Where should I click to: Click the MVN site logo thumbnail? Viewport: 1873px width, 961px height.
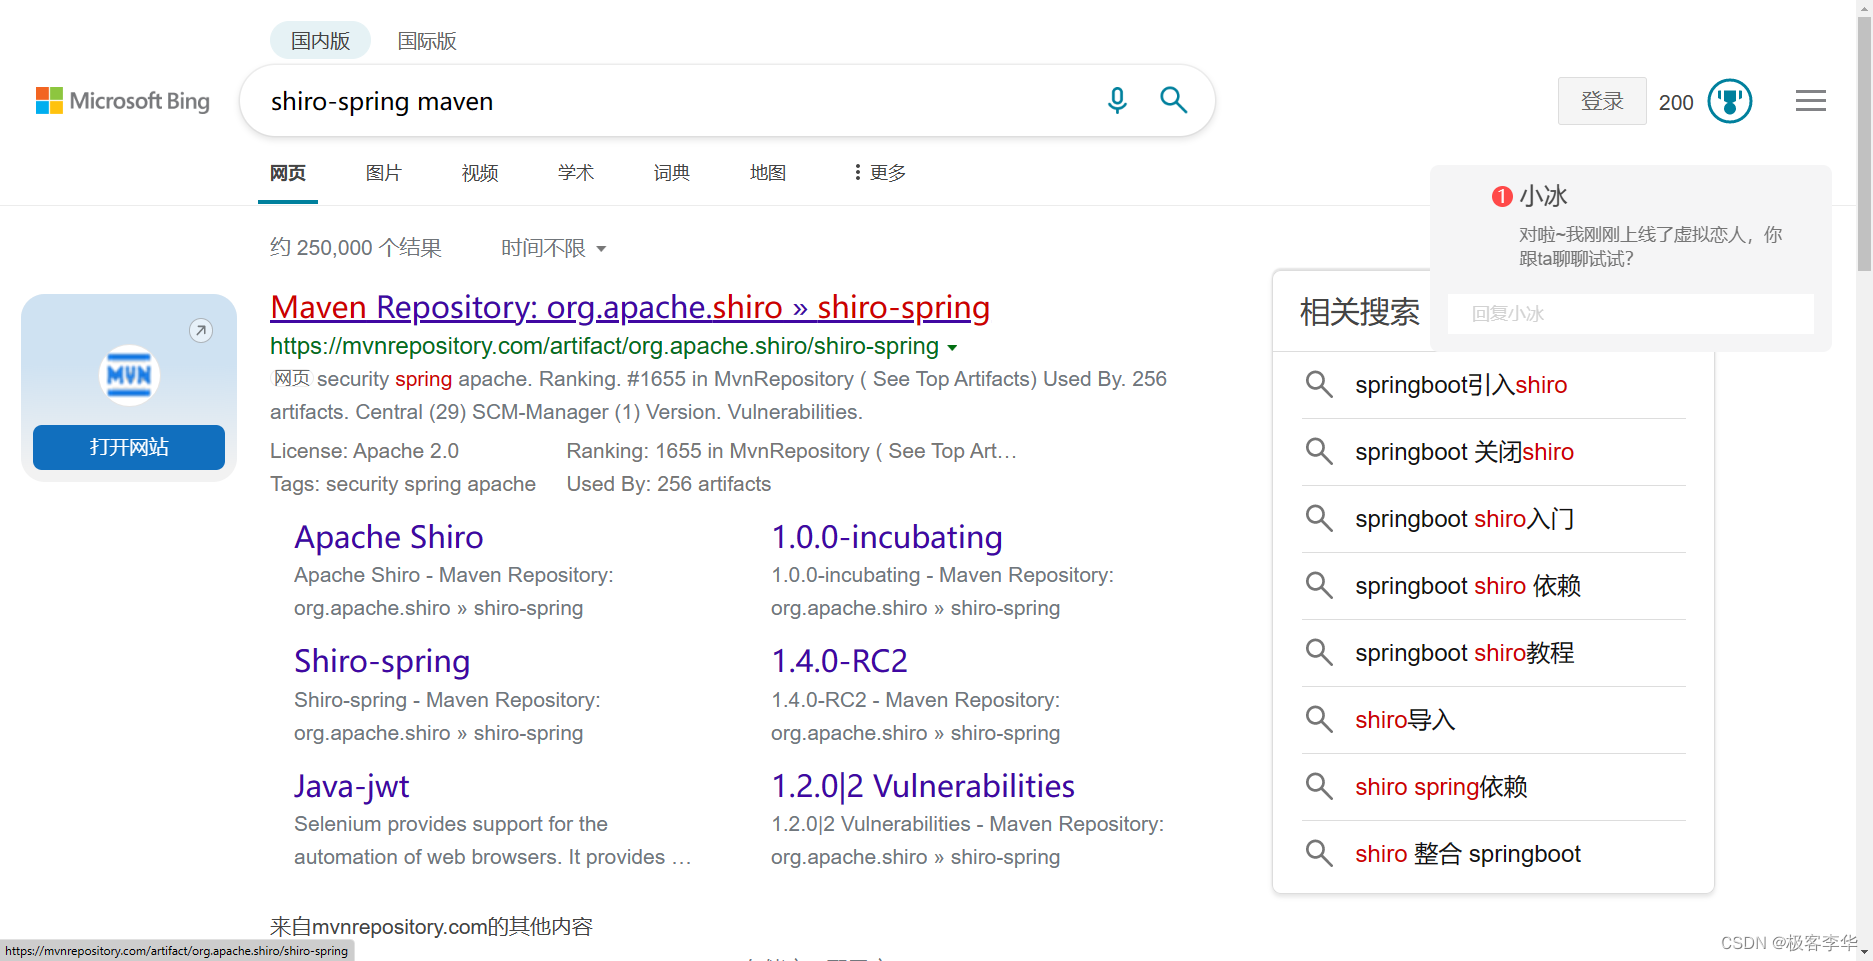(x=129, y=375)
